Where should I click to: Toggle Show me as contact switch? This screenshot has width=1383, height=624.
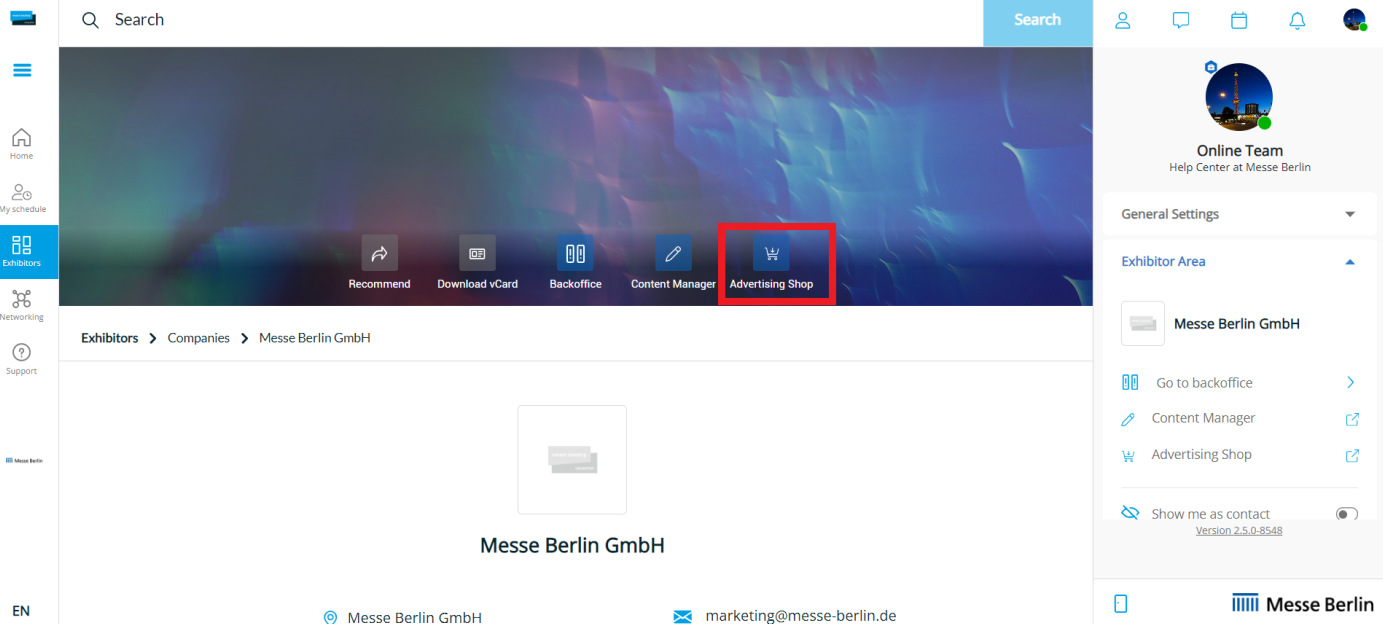pyautogui.click(x=1346, y=514)
